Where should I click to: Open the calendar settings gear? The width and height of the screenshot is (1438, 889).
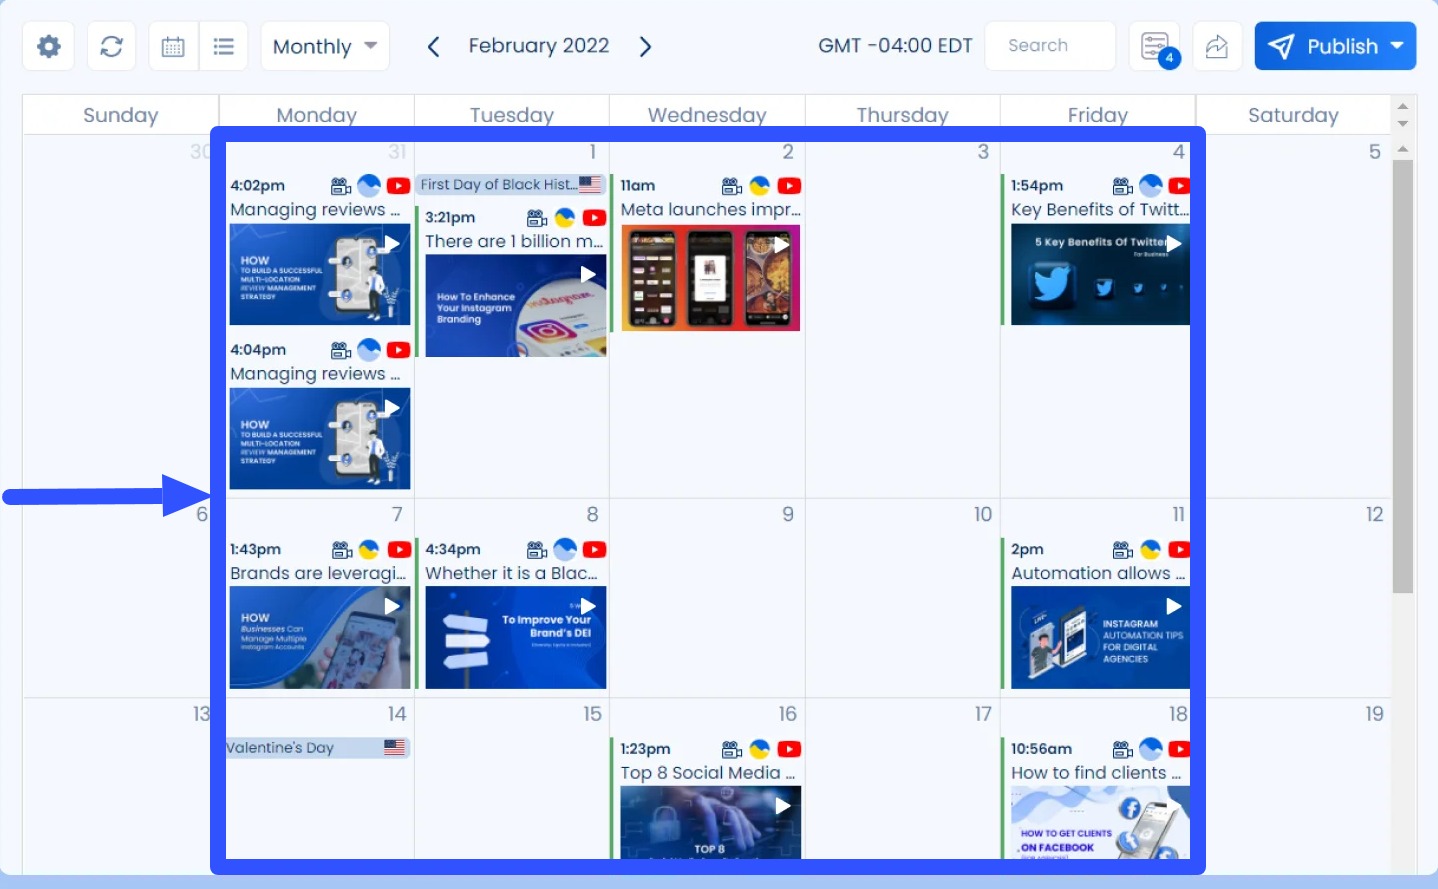click(48, 46)
